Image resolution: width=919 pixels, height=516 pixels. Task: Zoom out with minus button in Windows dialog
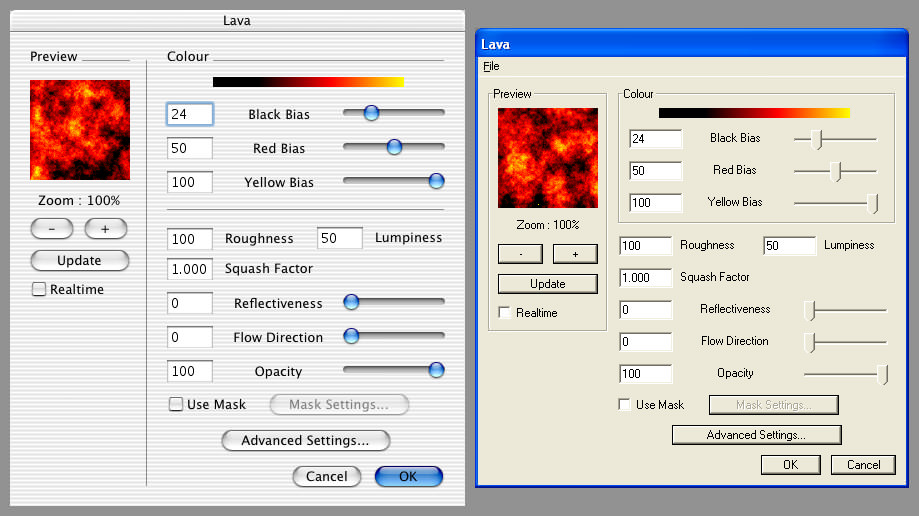point(520,254)
